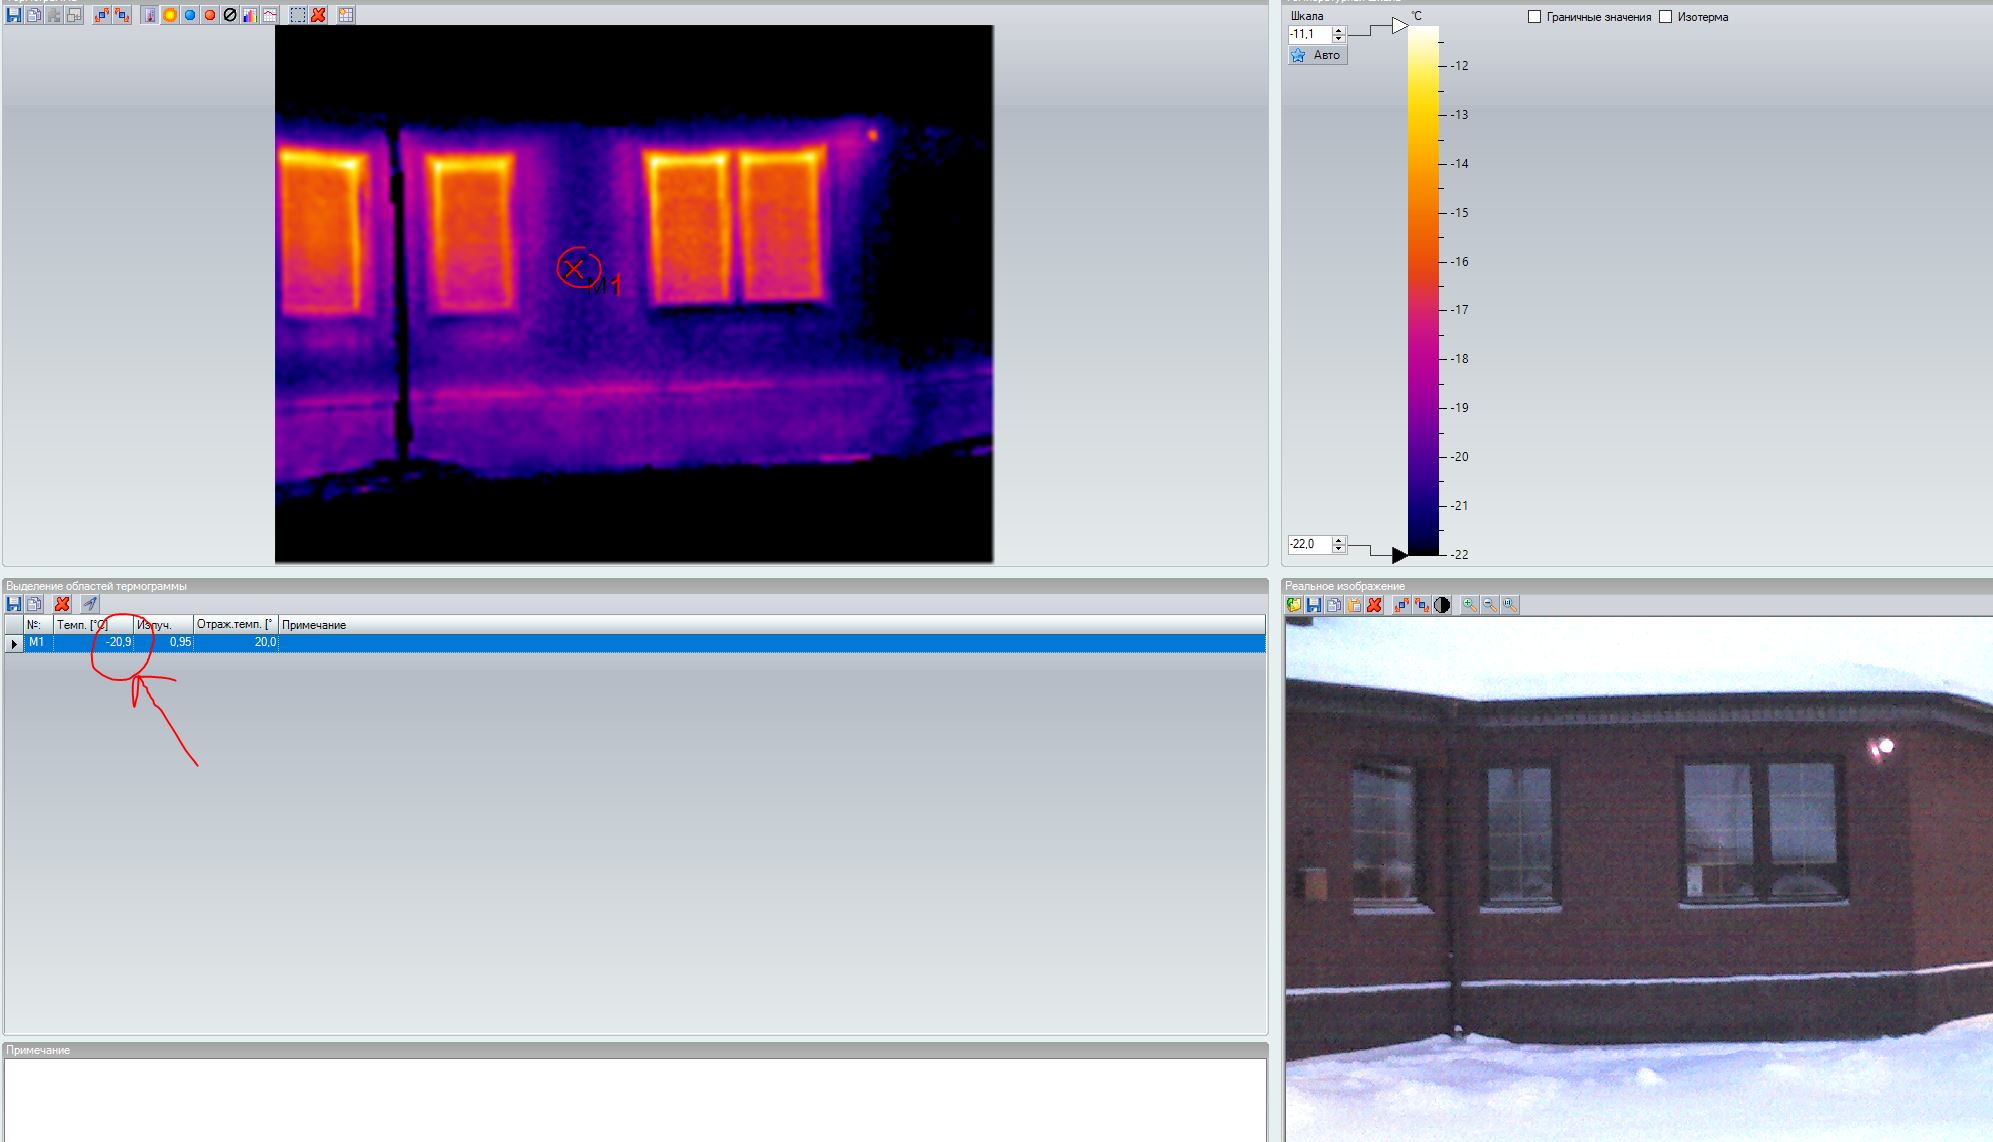Click the save icon in thermogram toolbar

click(x=14, y=15)
